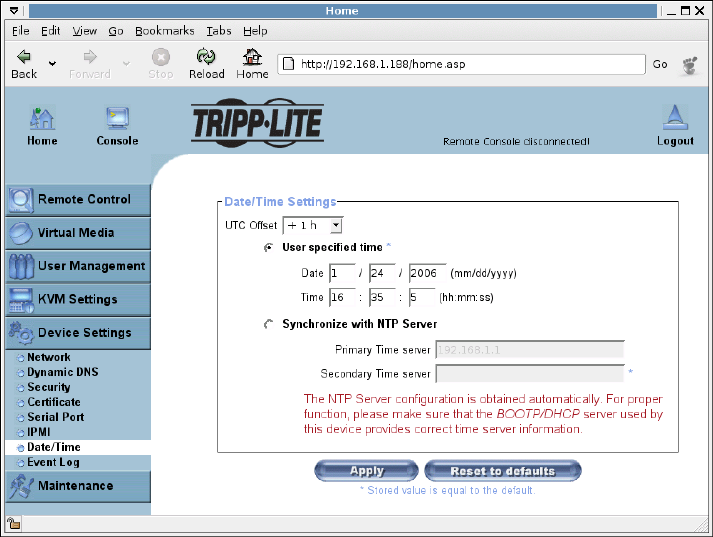Click Reset to defaults button

tap(502, 471)
